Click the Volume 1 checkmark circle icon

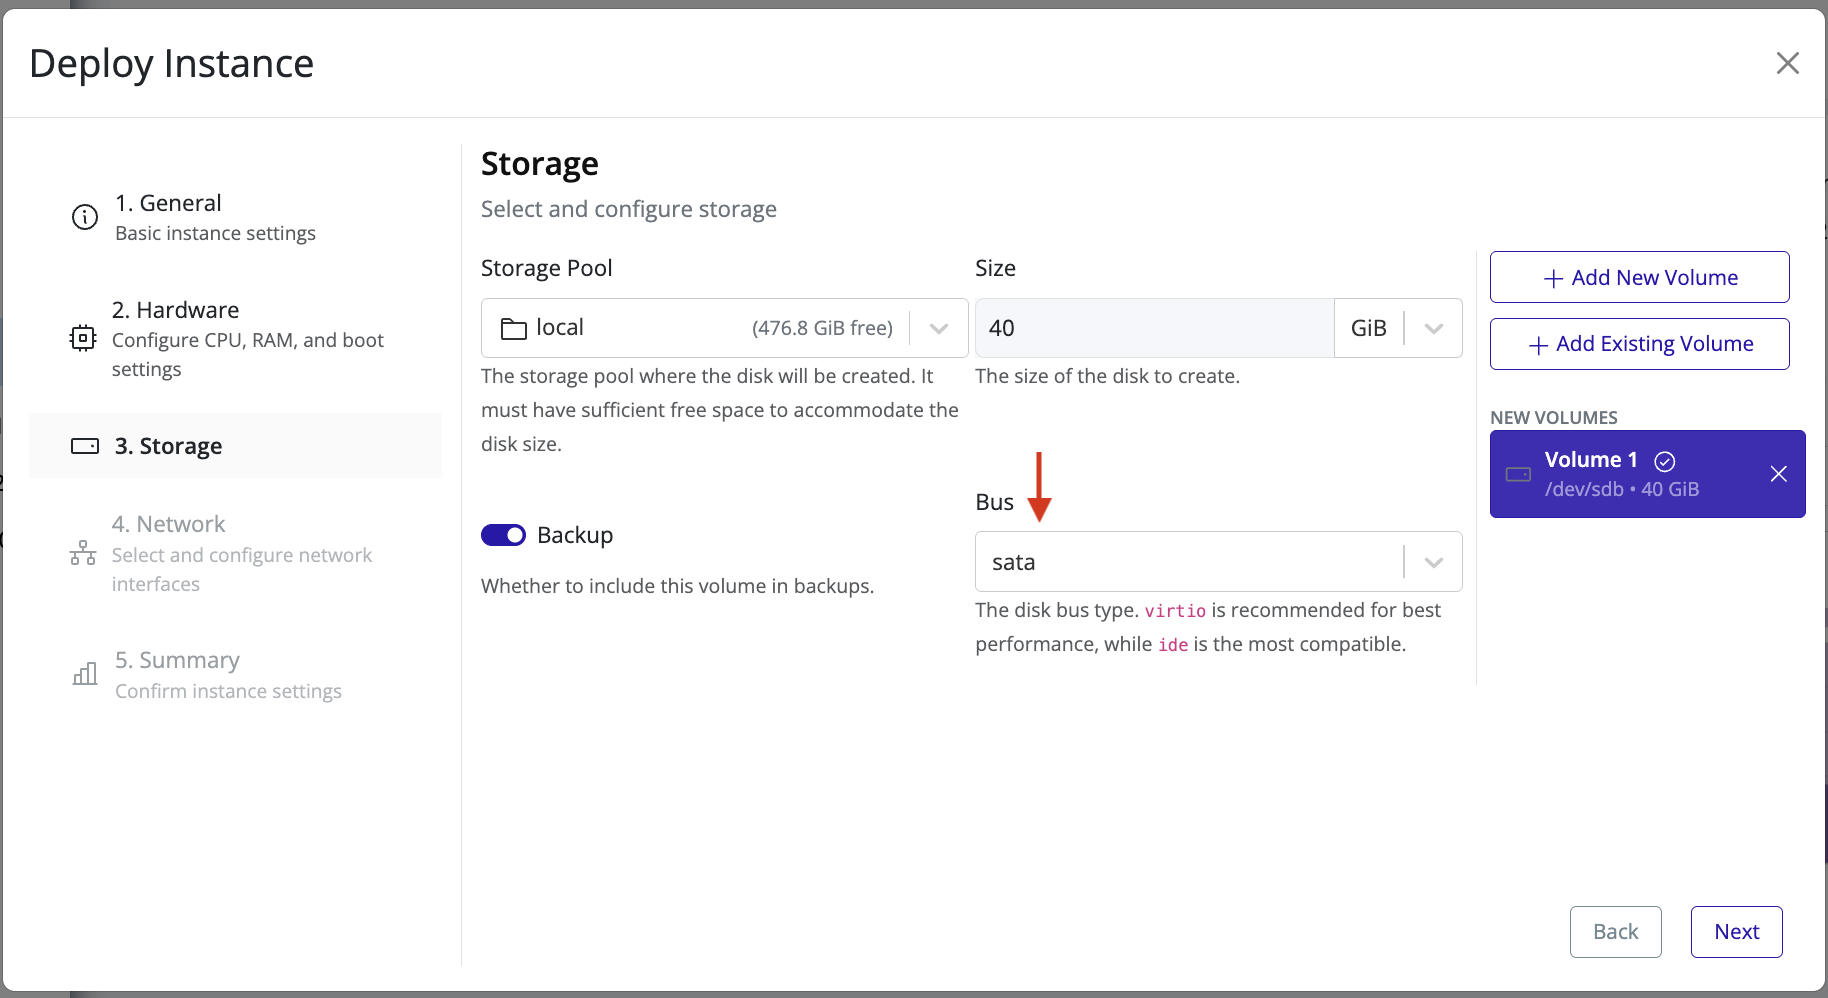coord(1665,461)
